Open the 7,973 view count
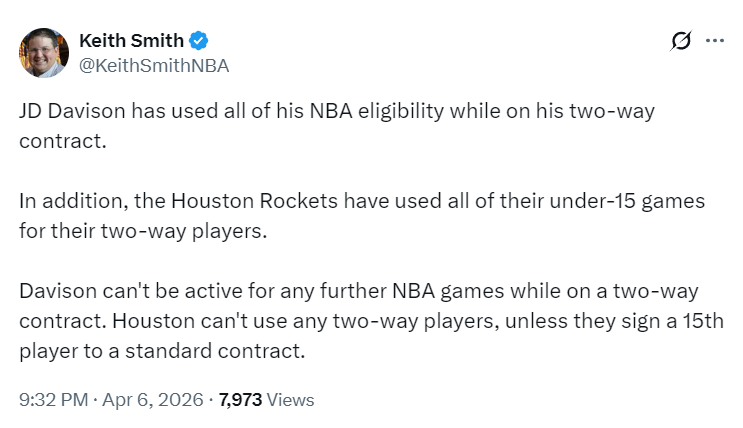Viewport: 743px width, 428px height. click(240, 400)
